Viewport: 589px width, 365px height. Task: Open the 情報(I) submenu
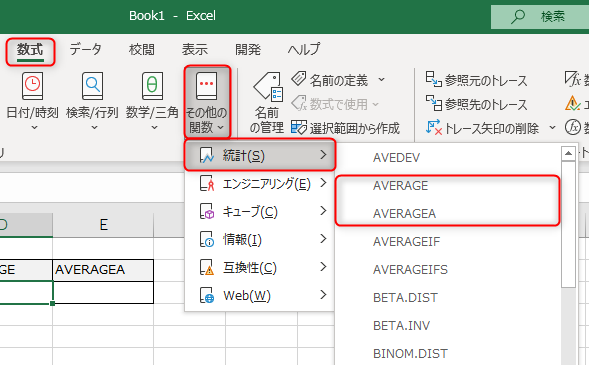260,240
